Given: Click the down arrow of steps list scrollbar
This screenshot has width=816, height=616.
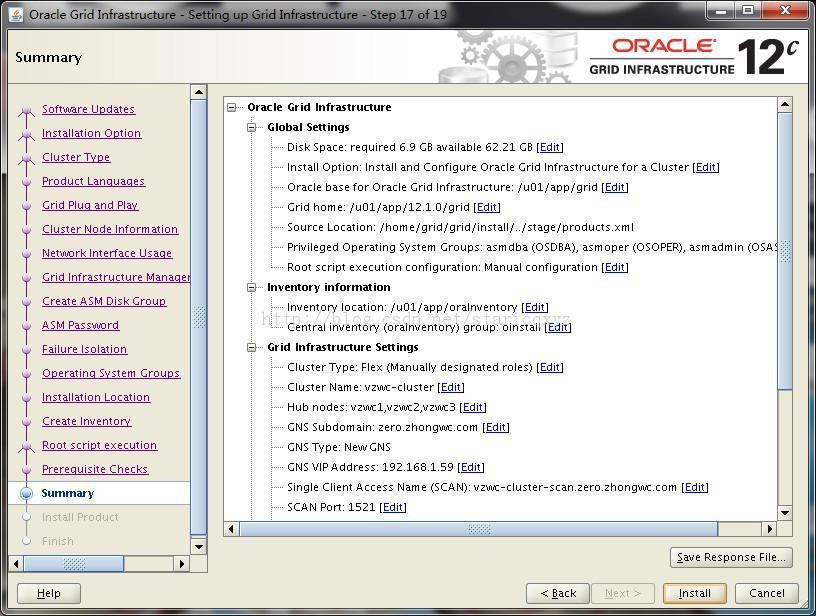Looking at the screenshot, I should [x=199, y=547].
